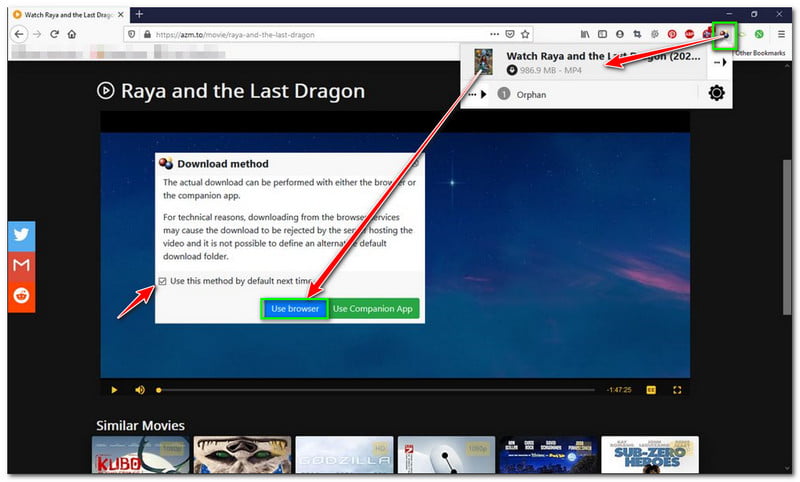This screenshot has width=800, height=482.
Task: Click the '-1:47:25' remaining time text
Action: click(619, 390)
